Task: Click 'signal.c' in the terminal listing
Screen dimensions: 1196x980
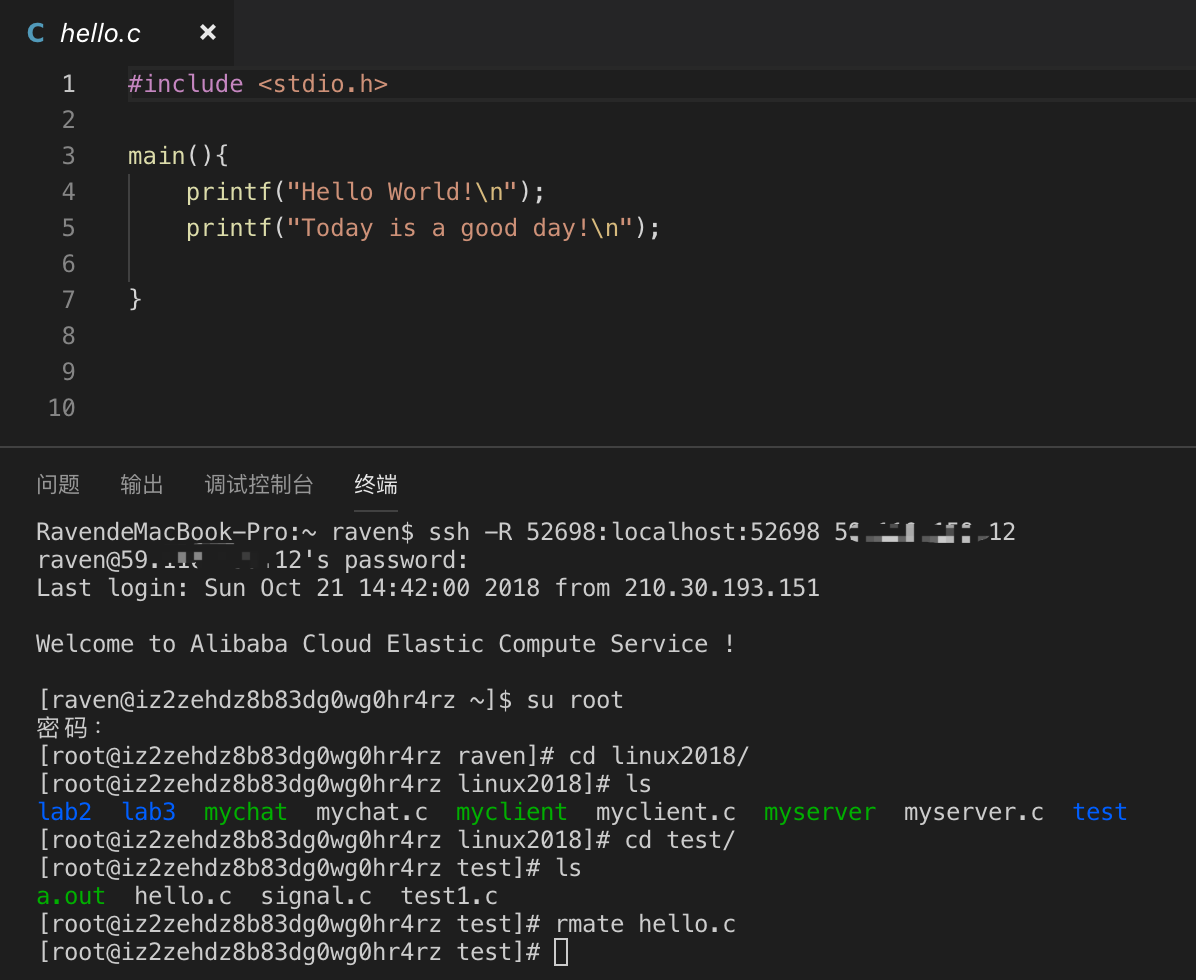Action: 317,896
